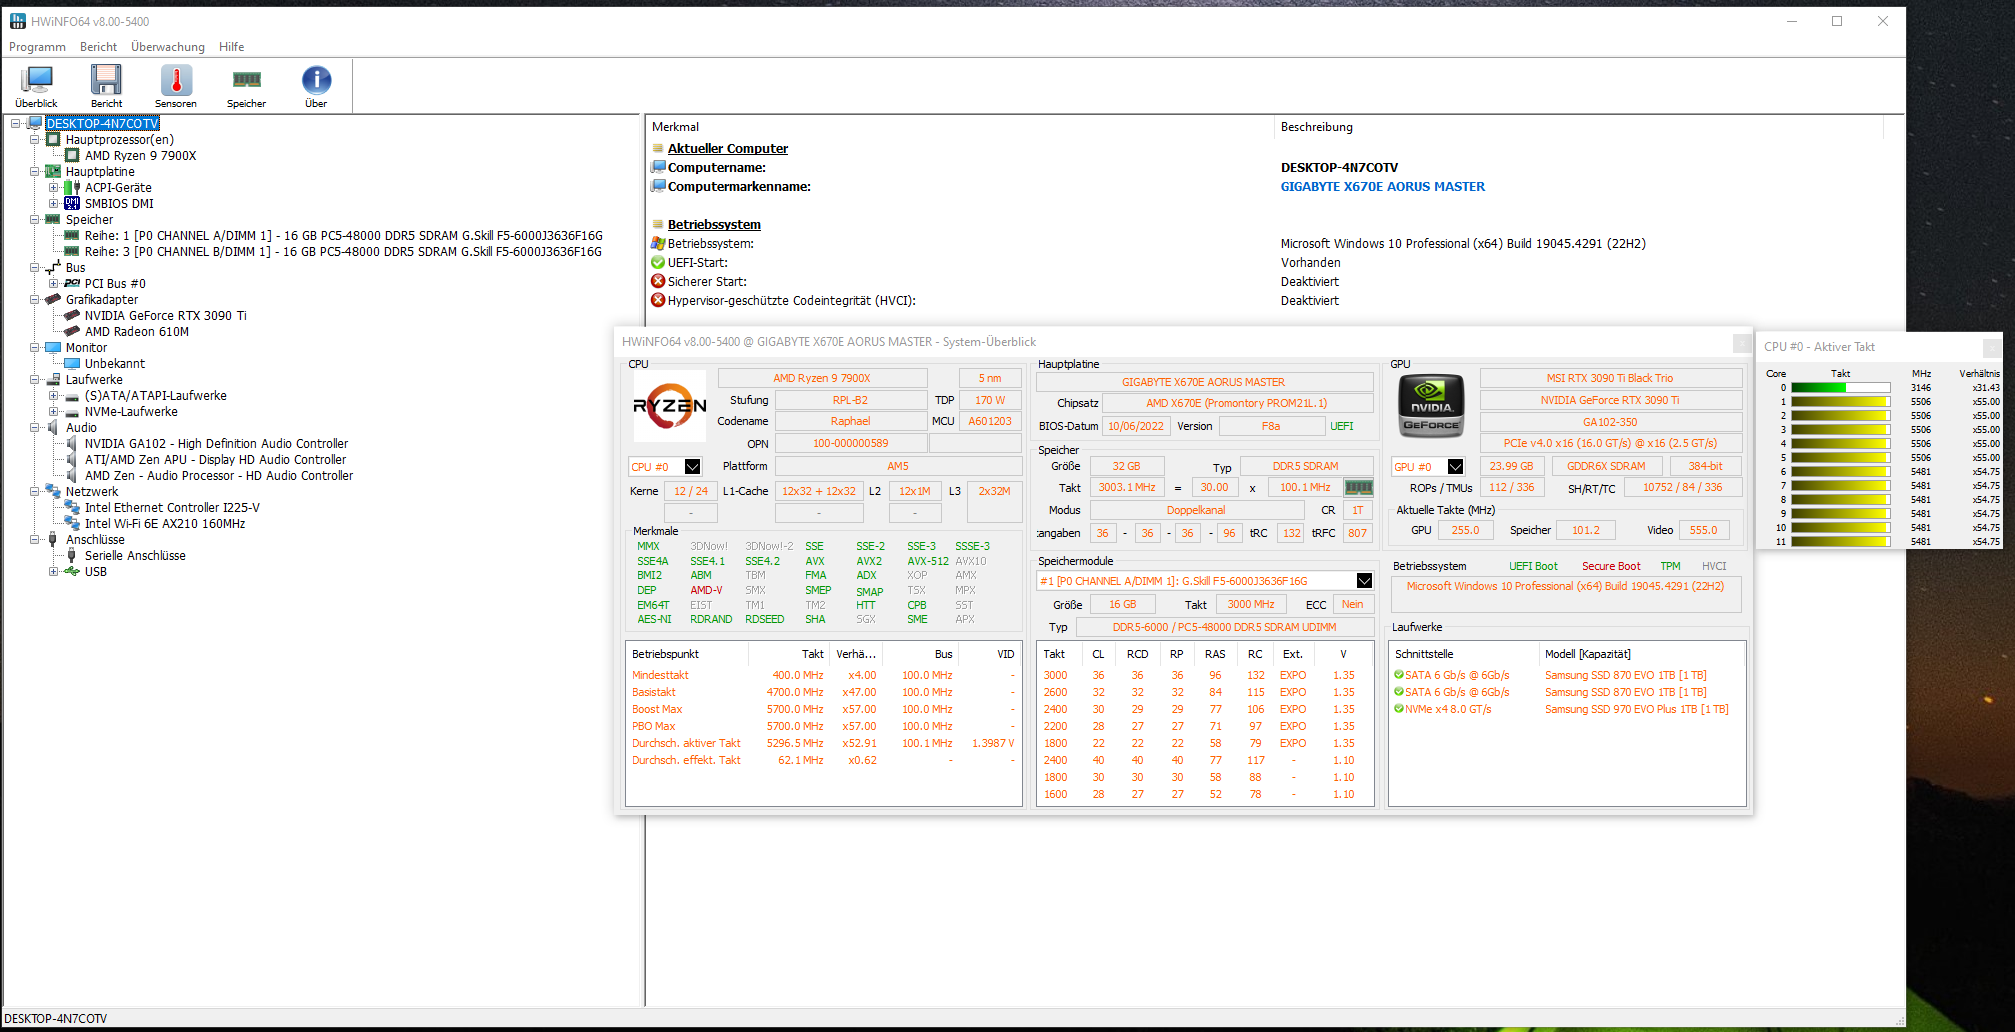
Task: Open the Sensoren thermometer toolbar icon
Action: click(176, 86)
